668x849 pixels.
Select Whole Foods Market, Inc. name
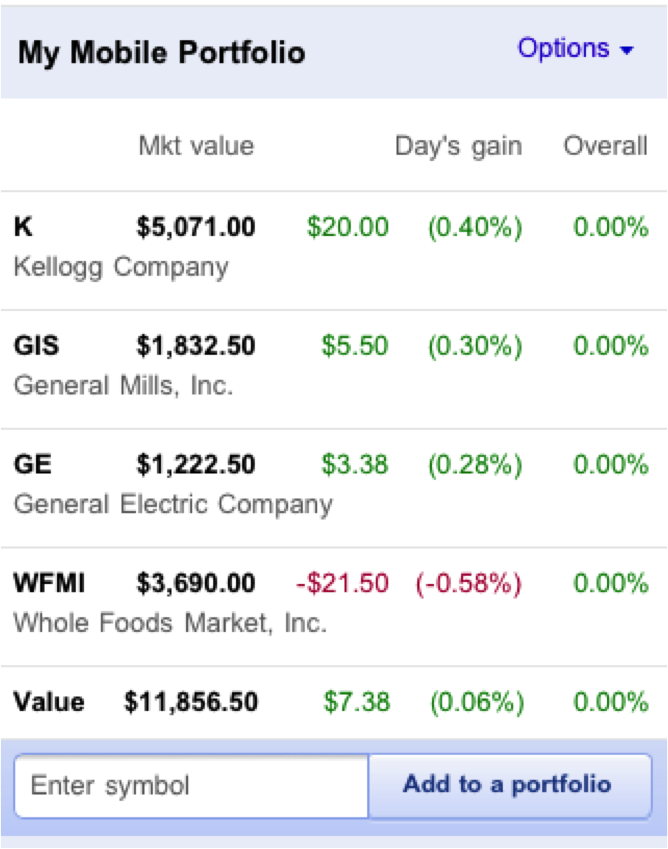click(x=170, y=623)
